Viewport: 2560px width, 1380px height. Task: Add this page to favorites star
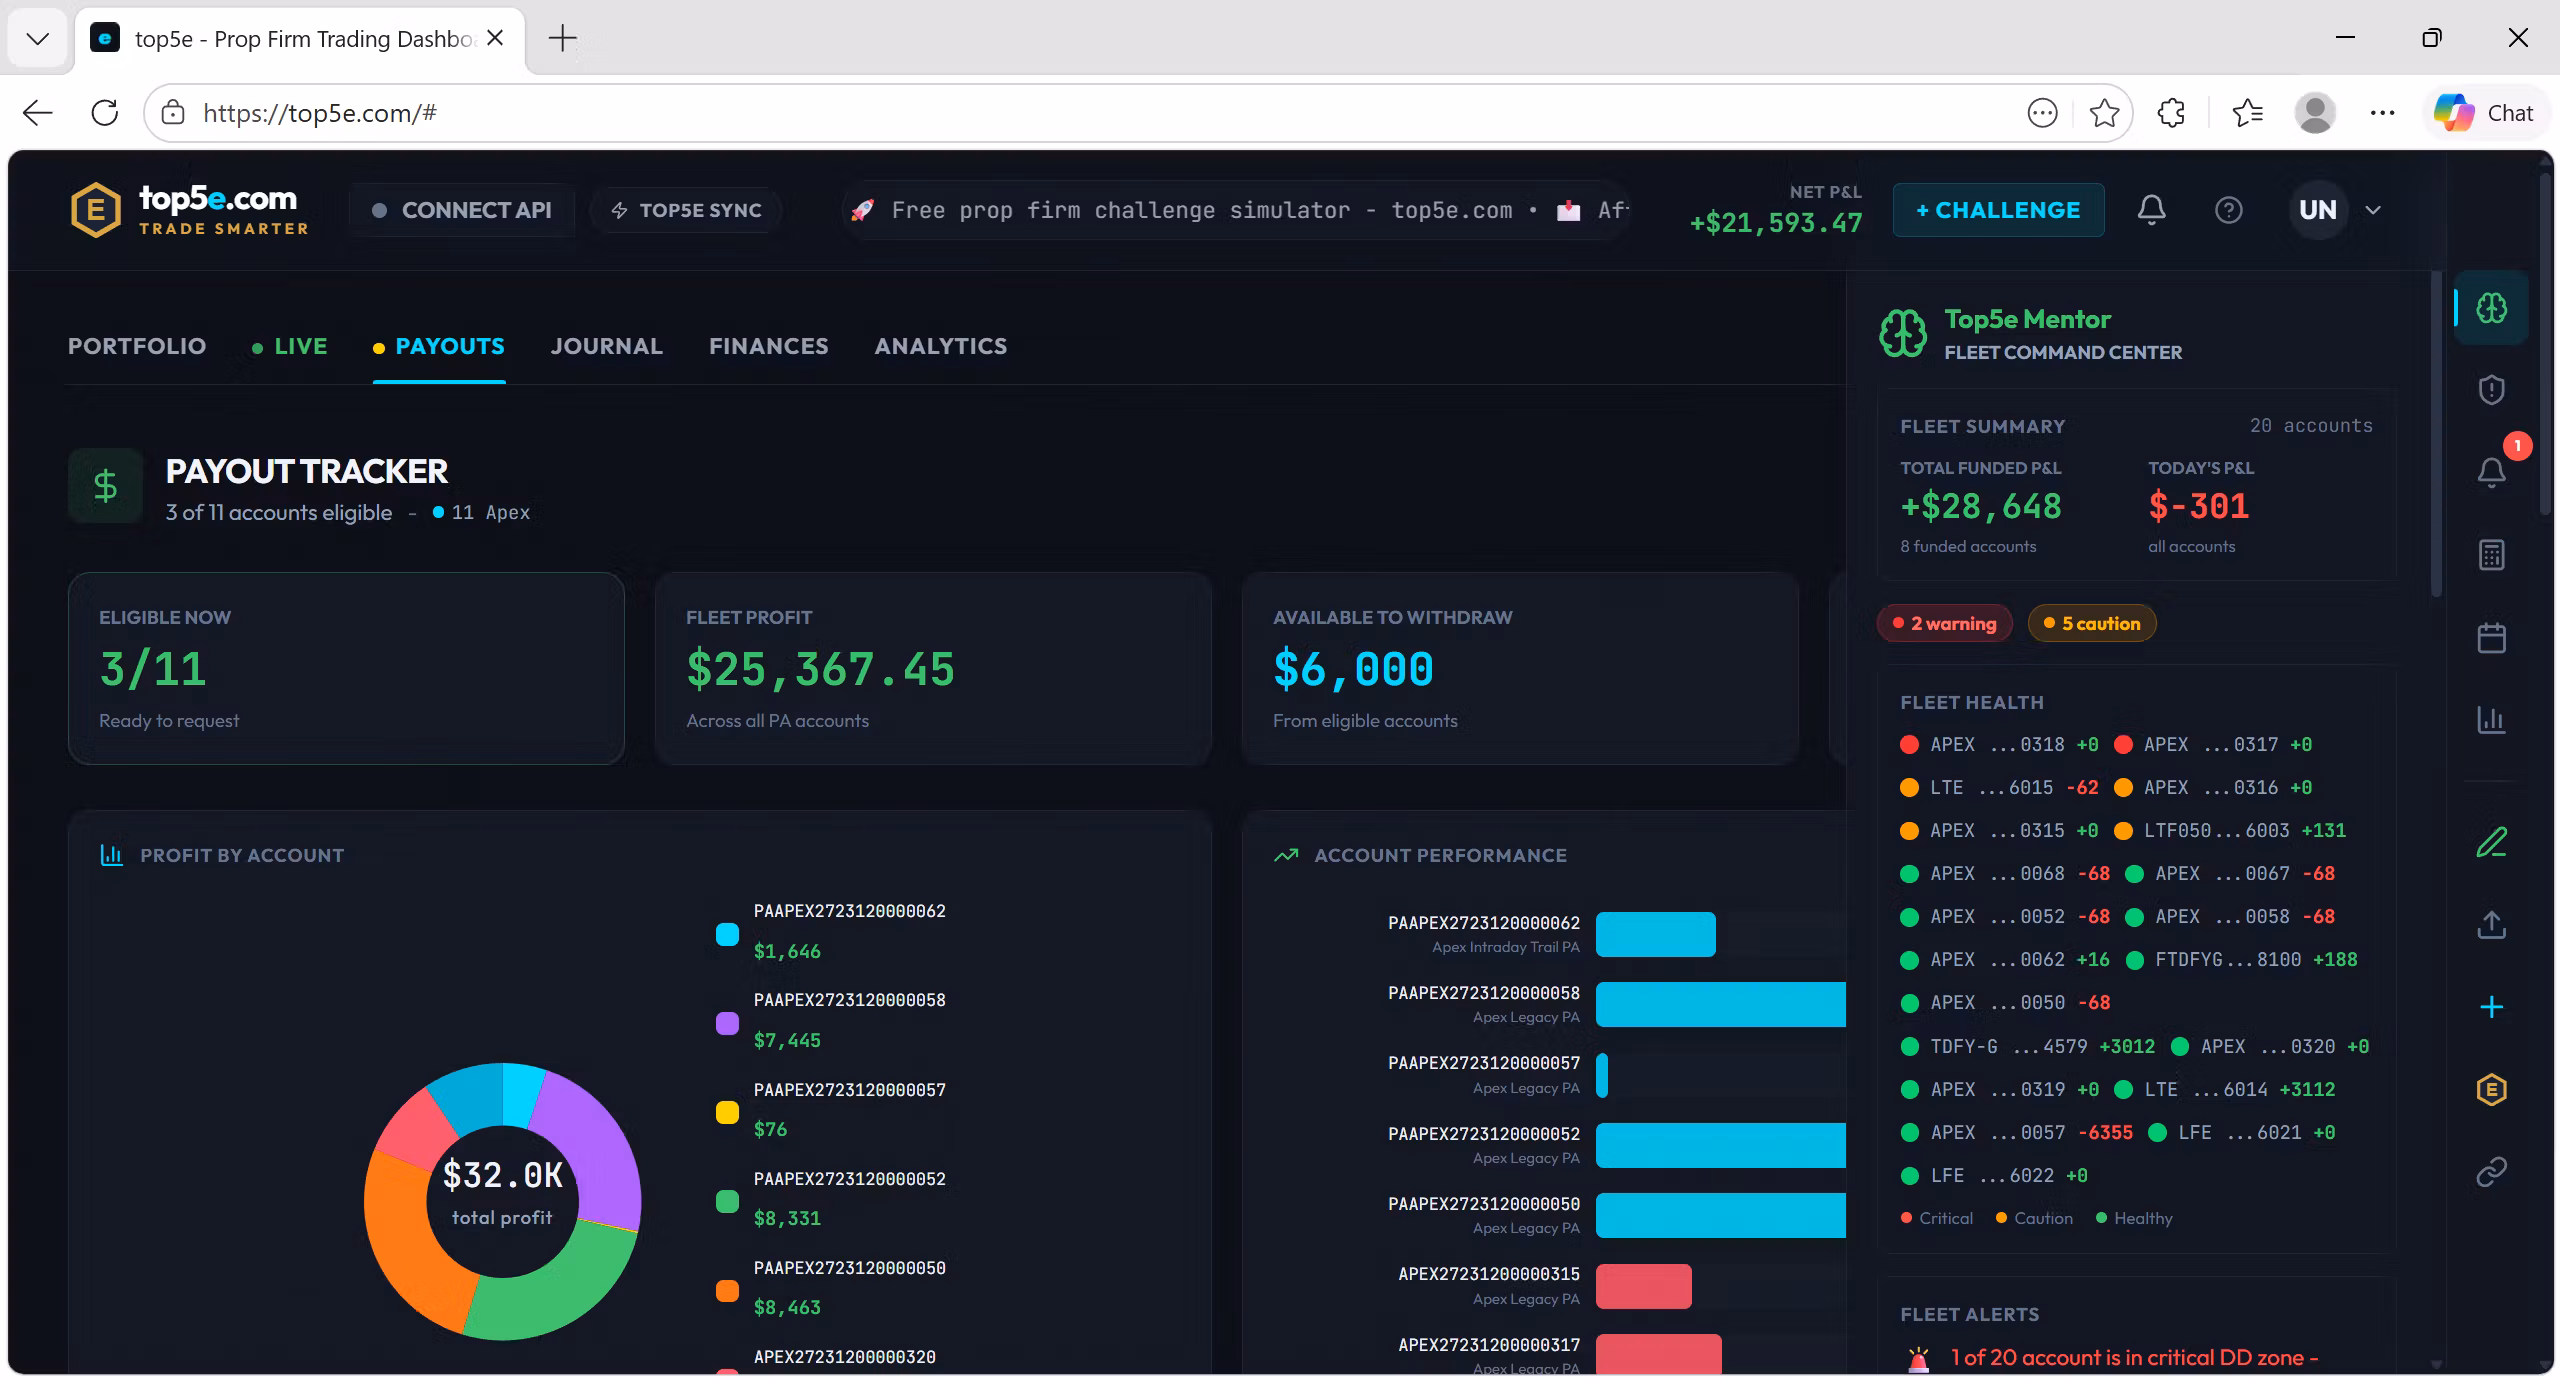pyautogui.click(x=2104, y=113)
